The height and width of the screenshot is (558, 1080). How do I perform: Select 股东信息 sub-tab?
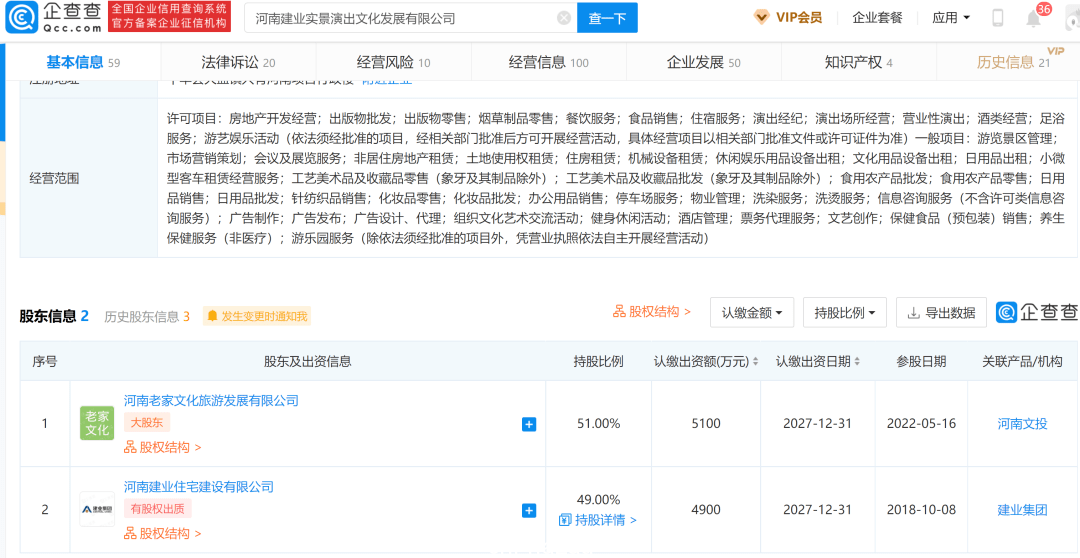coord(54,316)
